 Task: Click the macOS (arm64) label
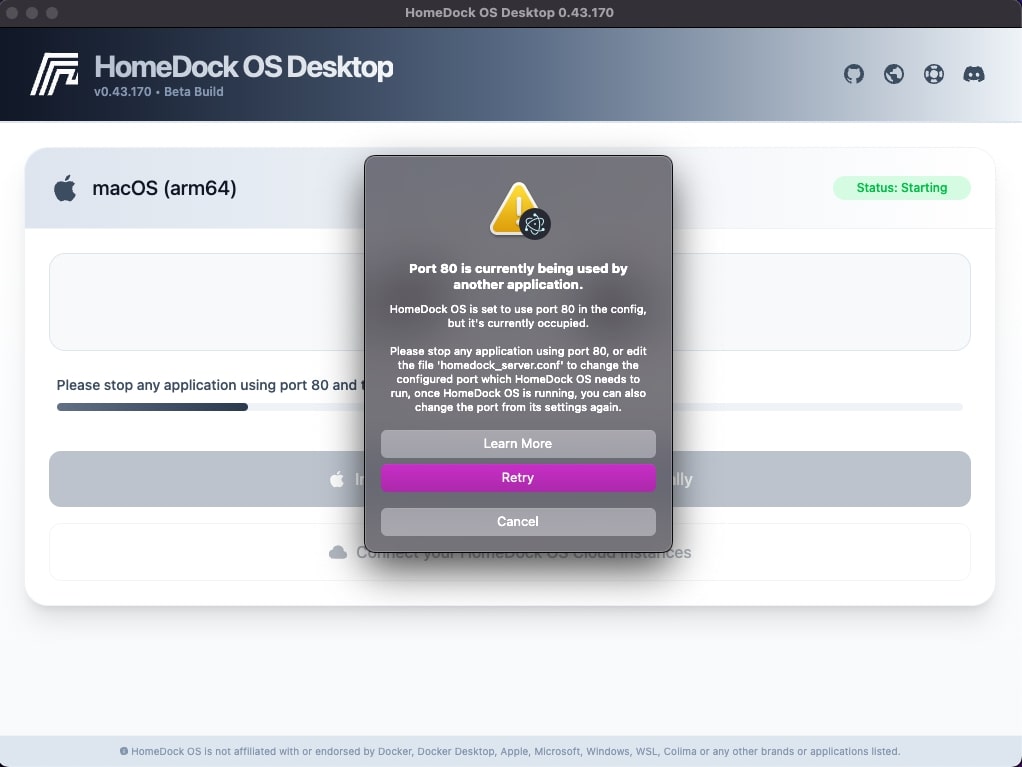point(164,188)
